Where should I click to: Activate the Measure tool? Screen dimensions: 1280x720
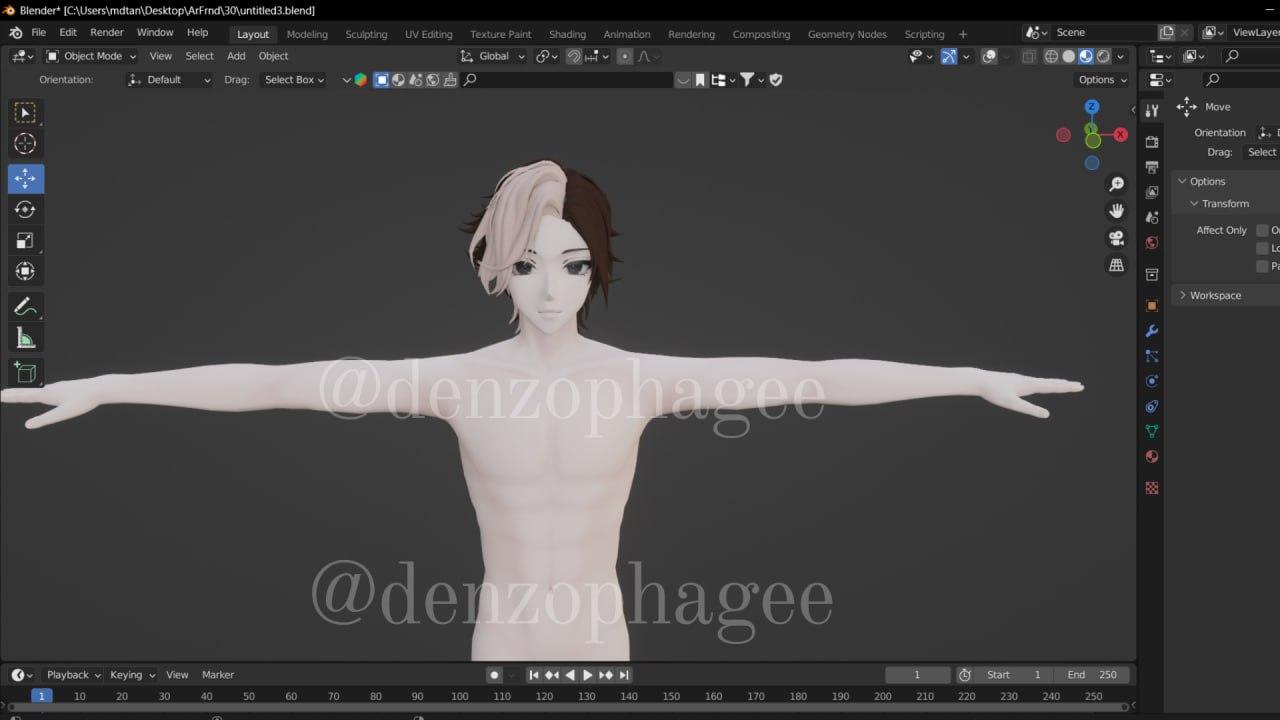pos(25,338)
